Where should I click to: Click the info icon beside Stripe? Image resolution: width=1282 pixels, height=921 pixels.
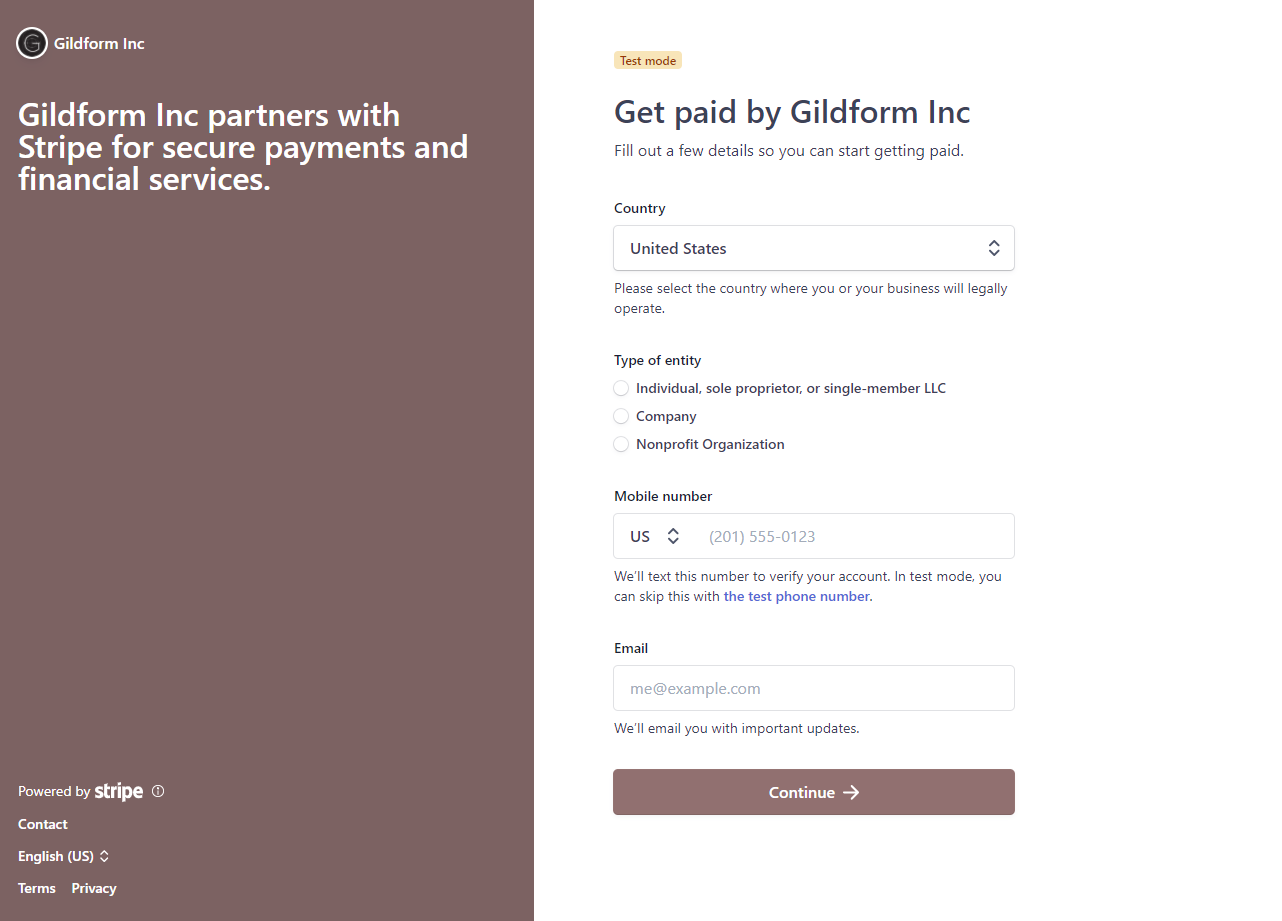point(158,791)
